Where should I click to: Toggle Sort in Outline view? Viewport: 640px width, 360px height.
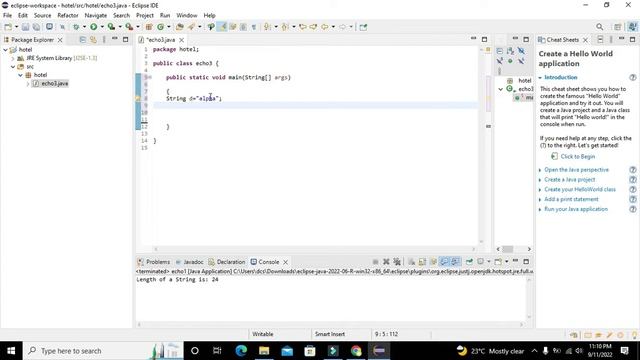510,51
